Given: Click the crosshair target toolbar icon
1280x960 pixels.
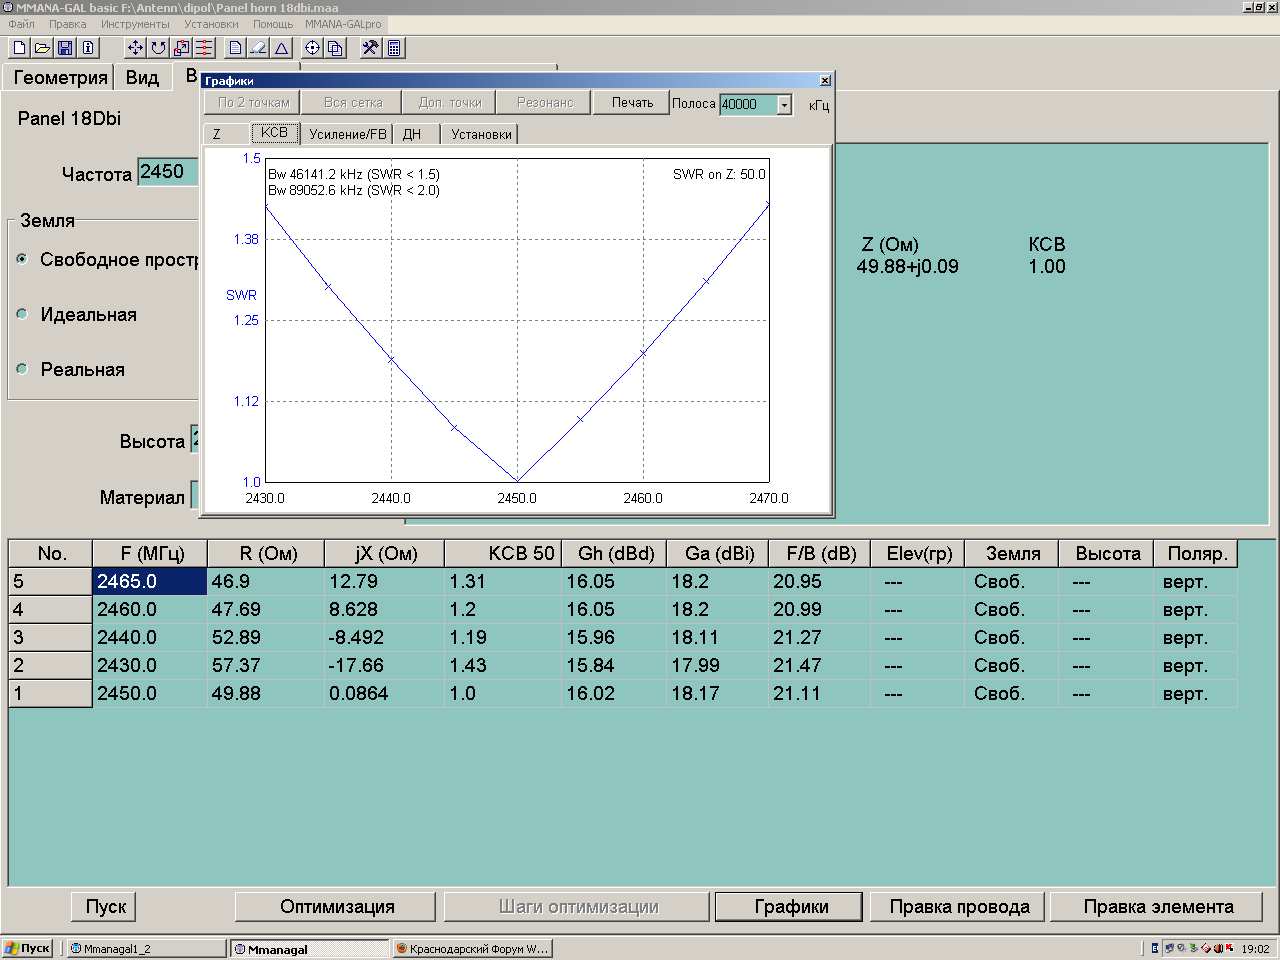Looking at the screenshot, I should coord(312,48).
